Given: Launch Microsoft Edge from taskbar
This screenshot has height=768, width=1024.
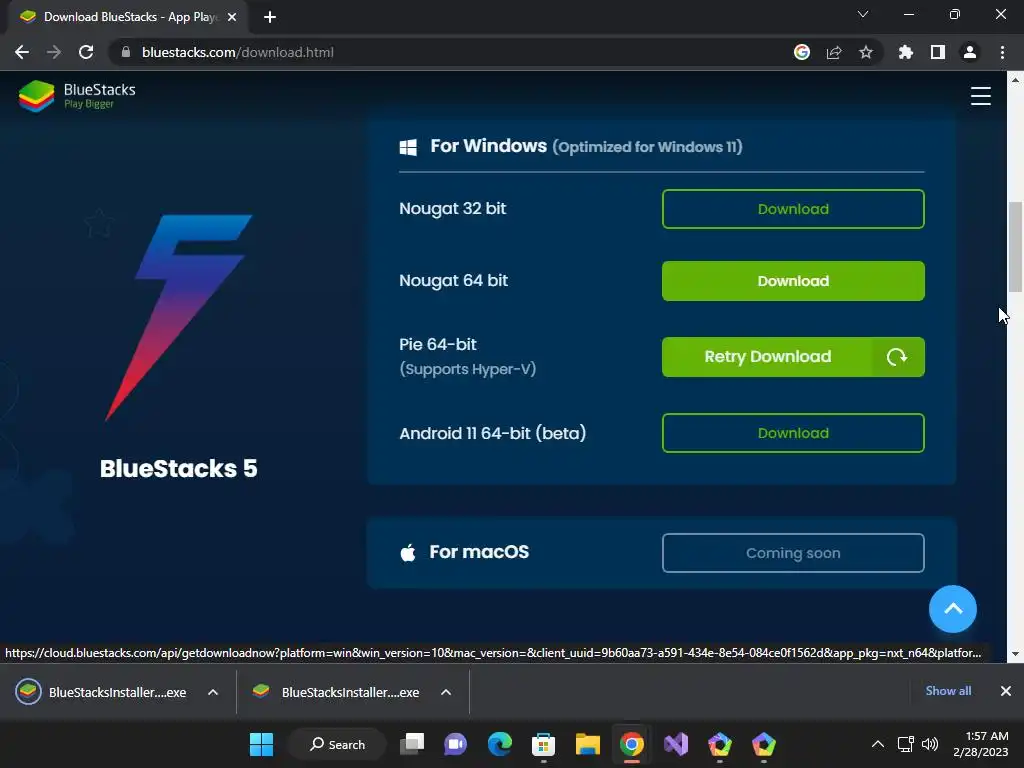Looking at the screenshot, I should [x=500, y=744].
